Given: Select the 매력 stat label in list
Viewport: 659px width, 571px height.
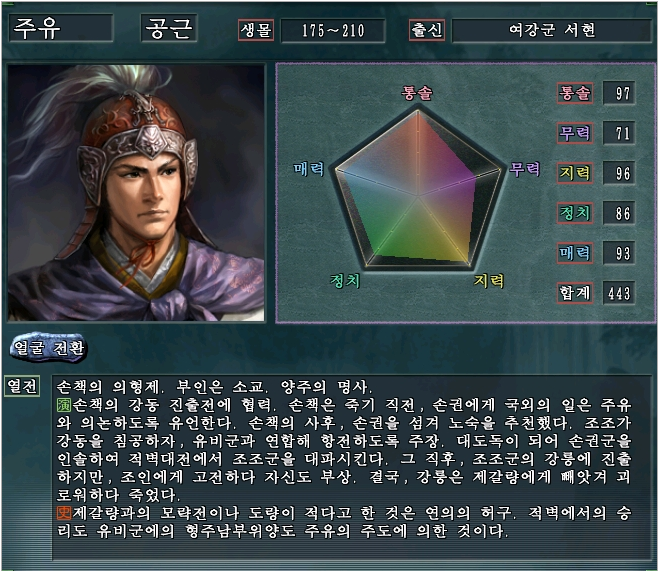Looking at the screenshot, I should click(x=575, y=253).
